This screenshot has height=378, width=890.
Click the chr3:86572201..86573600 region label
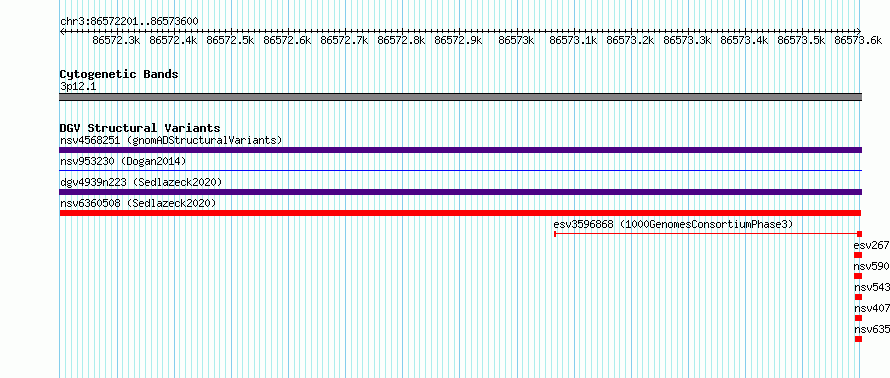(129, 22)
